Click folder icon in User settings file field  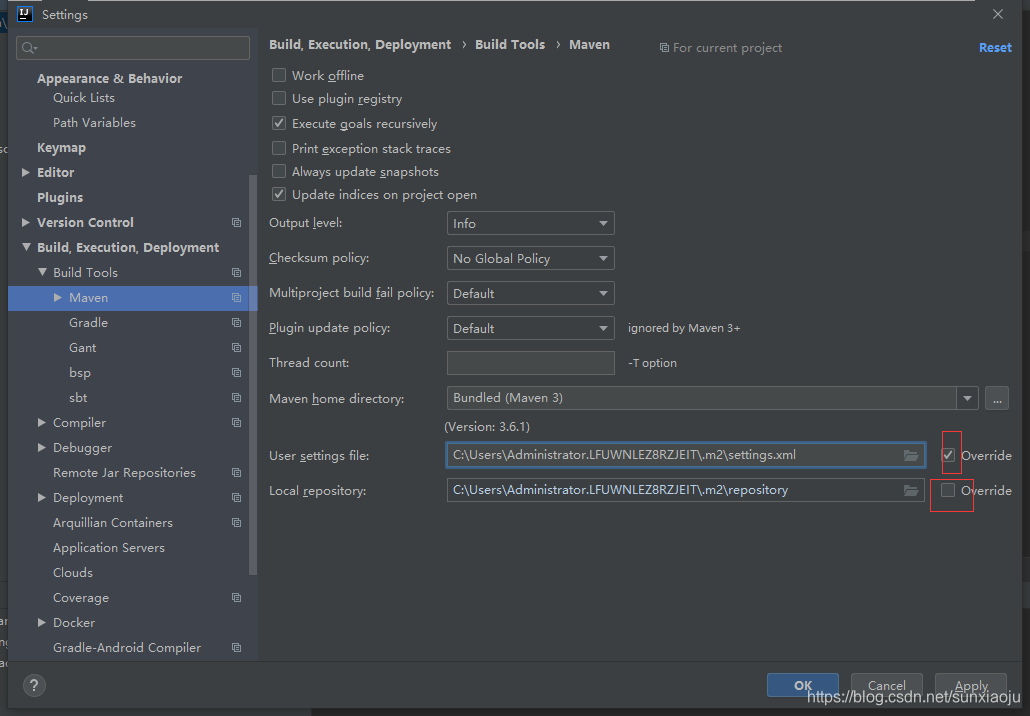coord(910,455)
